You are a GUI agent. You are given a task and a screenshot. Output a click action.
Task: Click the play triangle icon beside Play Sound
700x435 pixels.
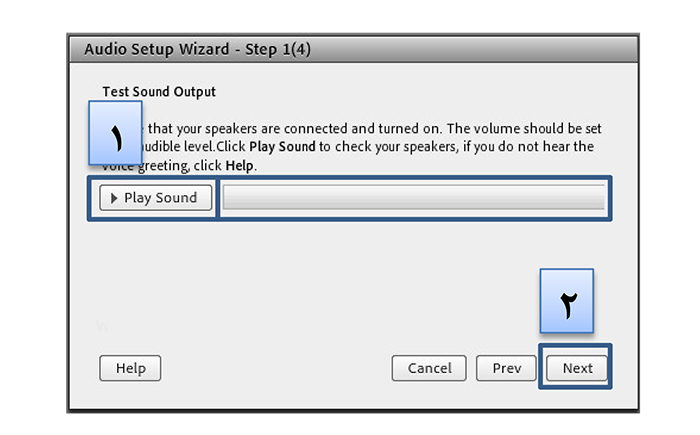pos(114,198)
